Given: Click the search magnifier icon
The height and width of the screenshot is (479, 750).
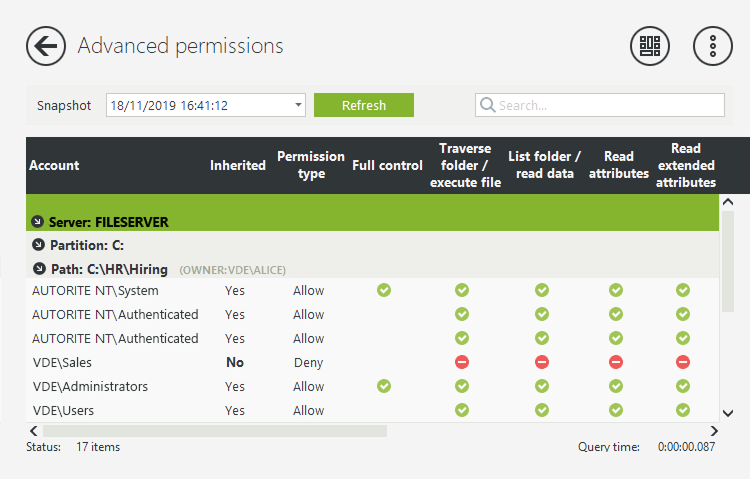Looking at the screenshot, I should click(488, 105).
